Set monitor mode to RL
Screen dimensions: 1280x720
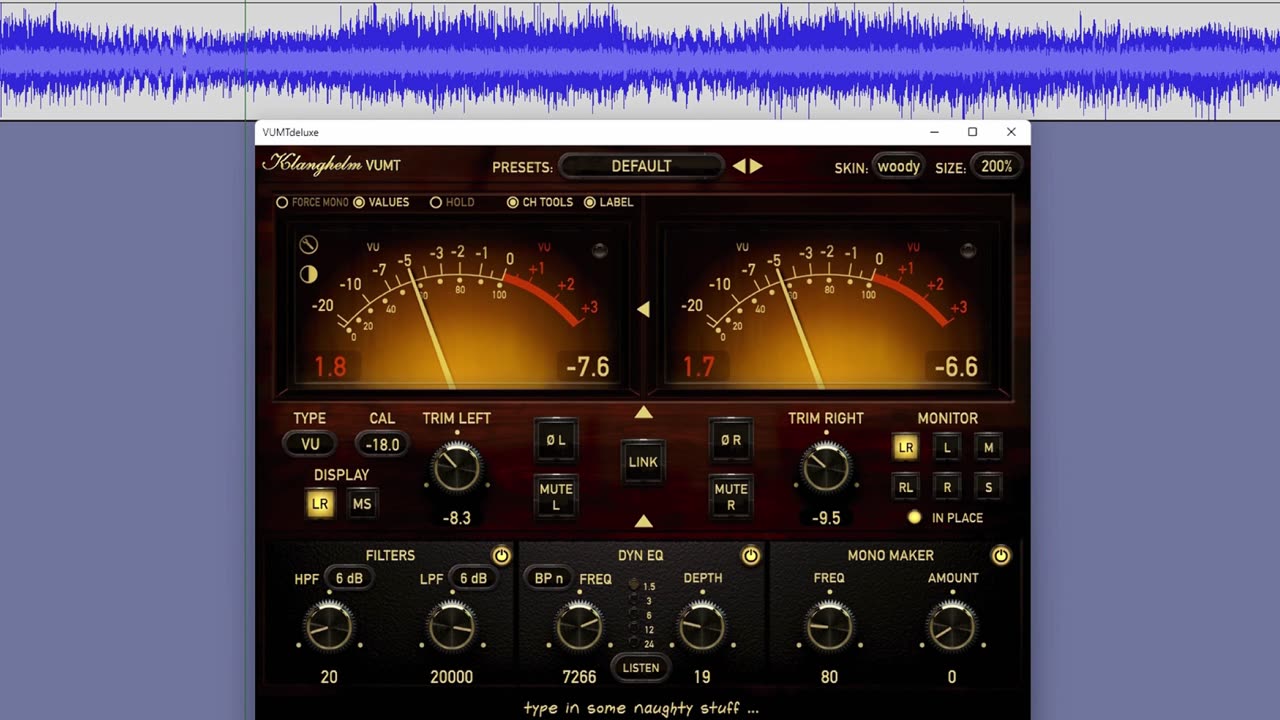[x=906, y=487]
